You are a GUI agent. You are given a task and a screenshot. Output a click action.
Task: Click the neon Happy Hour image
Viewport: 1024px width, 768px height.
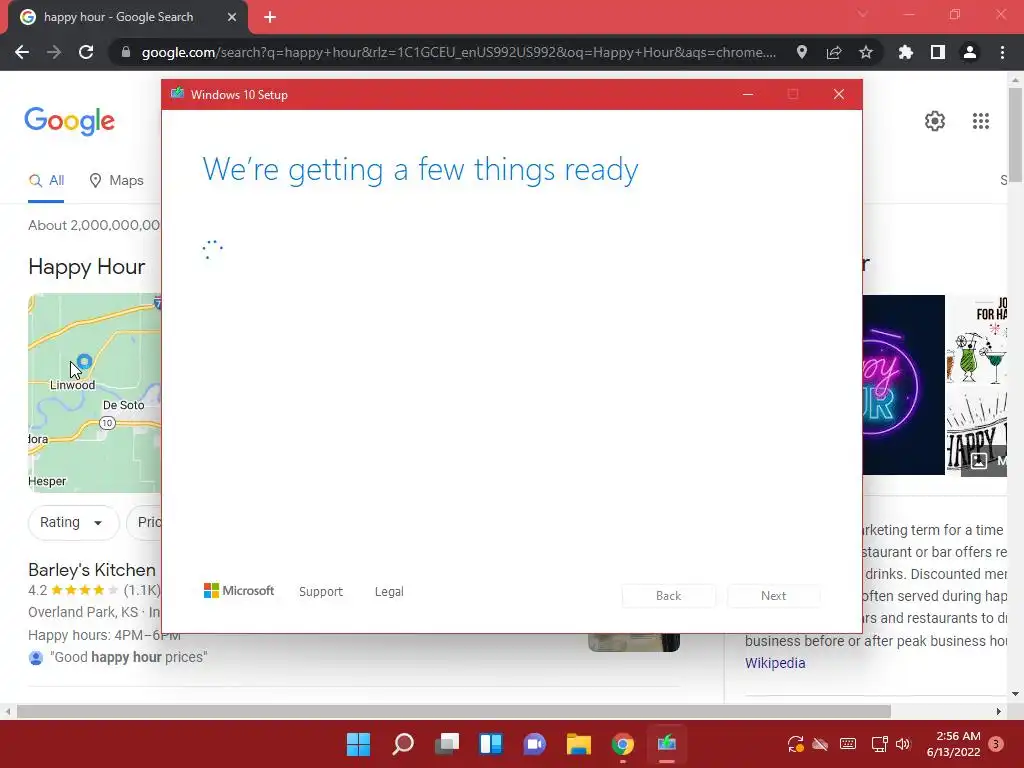pos(903,385)
